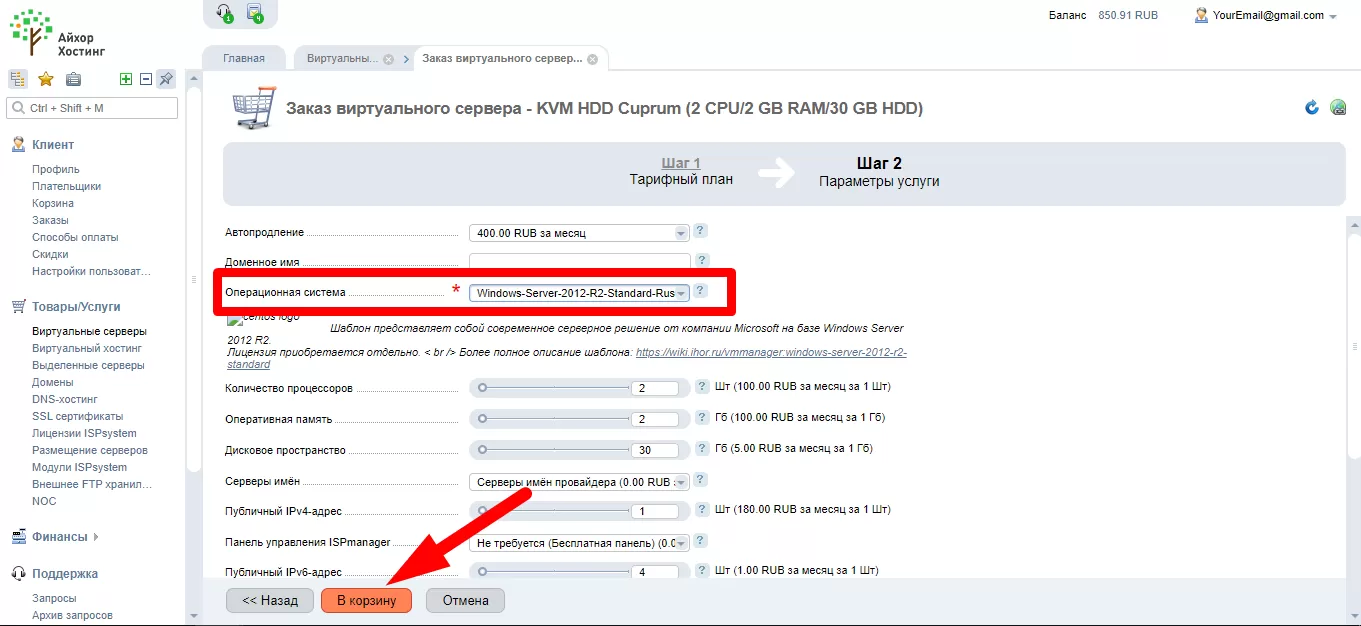
Task: Open favorites star icon in sidebar
Action: (x=45, y=79)
